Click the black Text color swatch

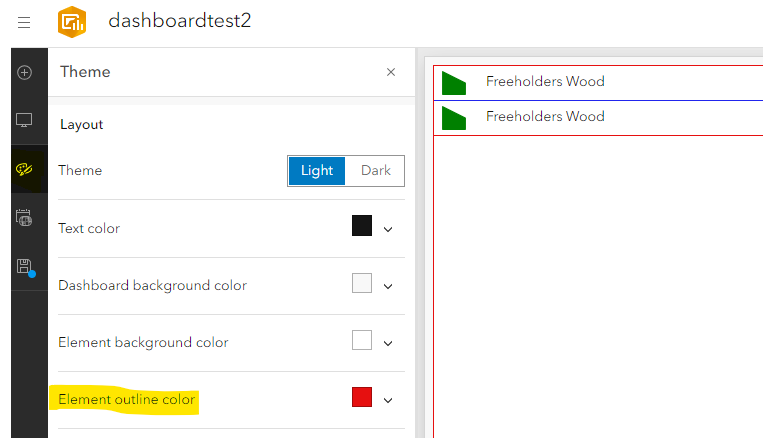tap(362, 226)
